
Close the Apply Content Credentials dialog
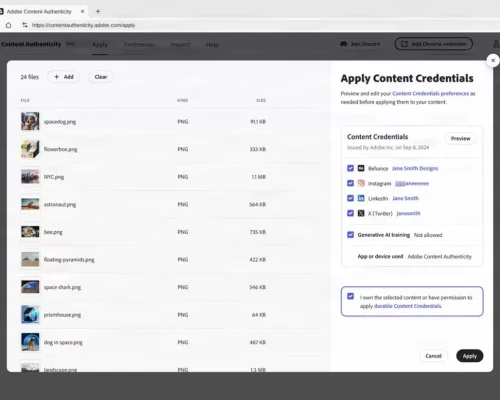pos(493,61)
